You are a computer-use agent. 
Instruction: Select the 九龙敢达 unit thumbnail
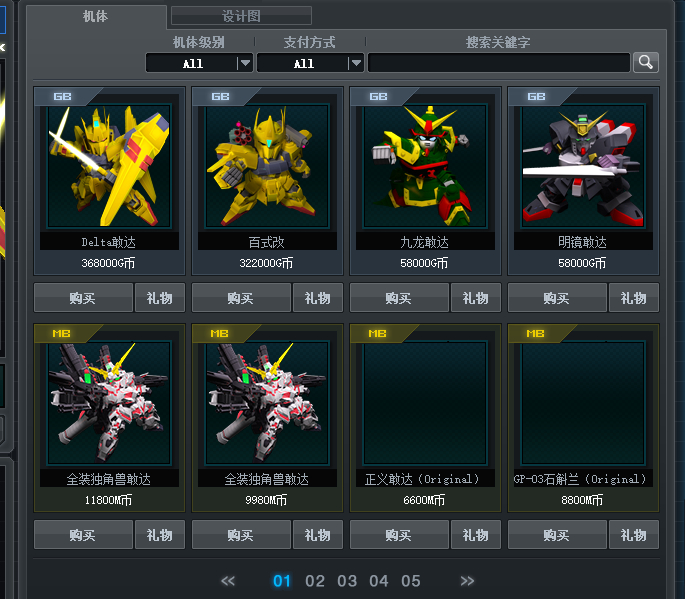(426, 166)
